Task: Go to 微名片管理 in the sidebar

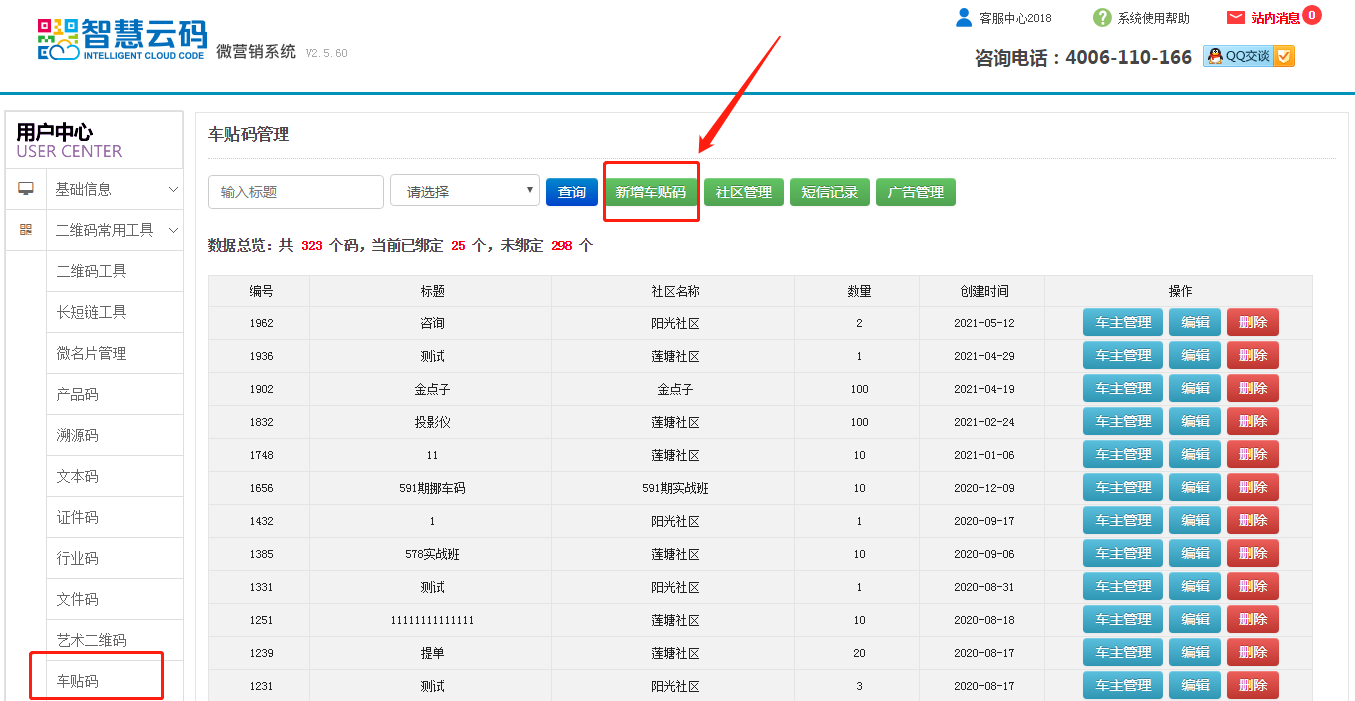Action: click(91, 354)
